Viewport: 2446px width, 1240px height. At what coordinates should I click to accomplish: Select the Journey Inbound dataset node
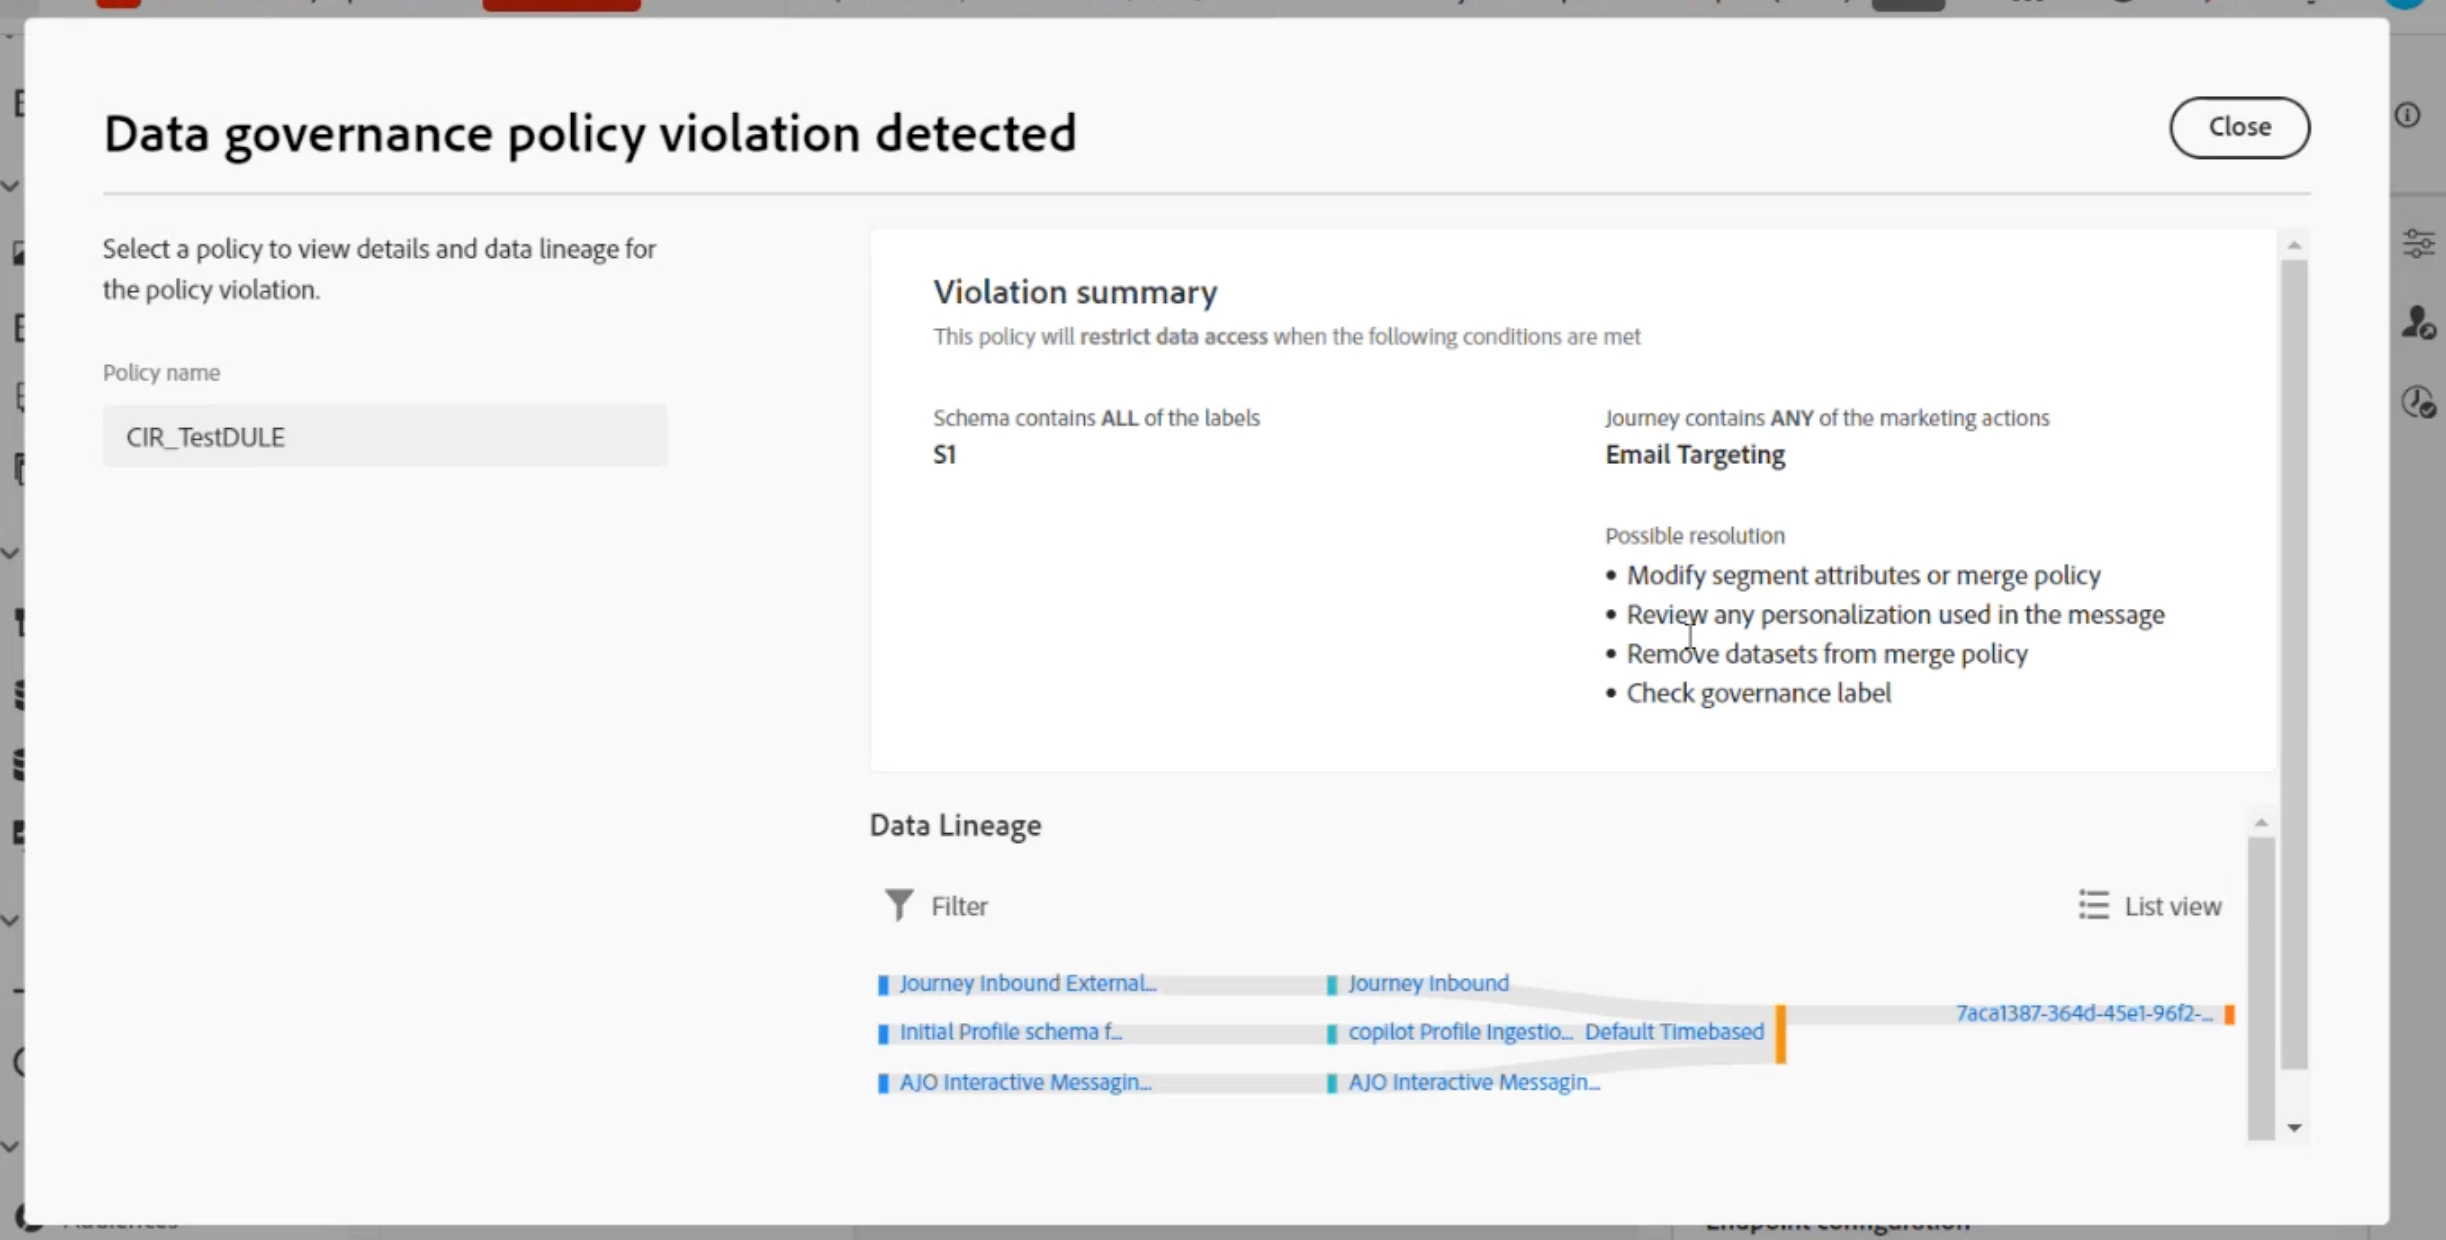point(1427,983)
